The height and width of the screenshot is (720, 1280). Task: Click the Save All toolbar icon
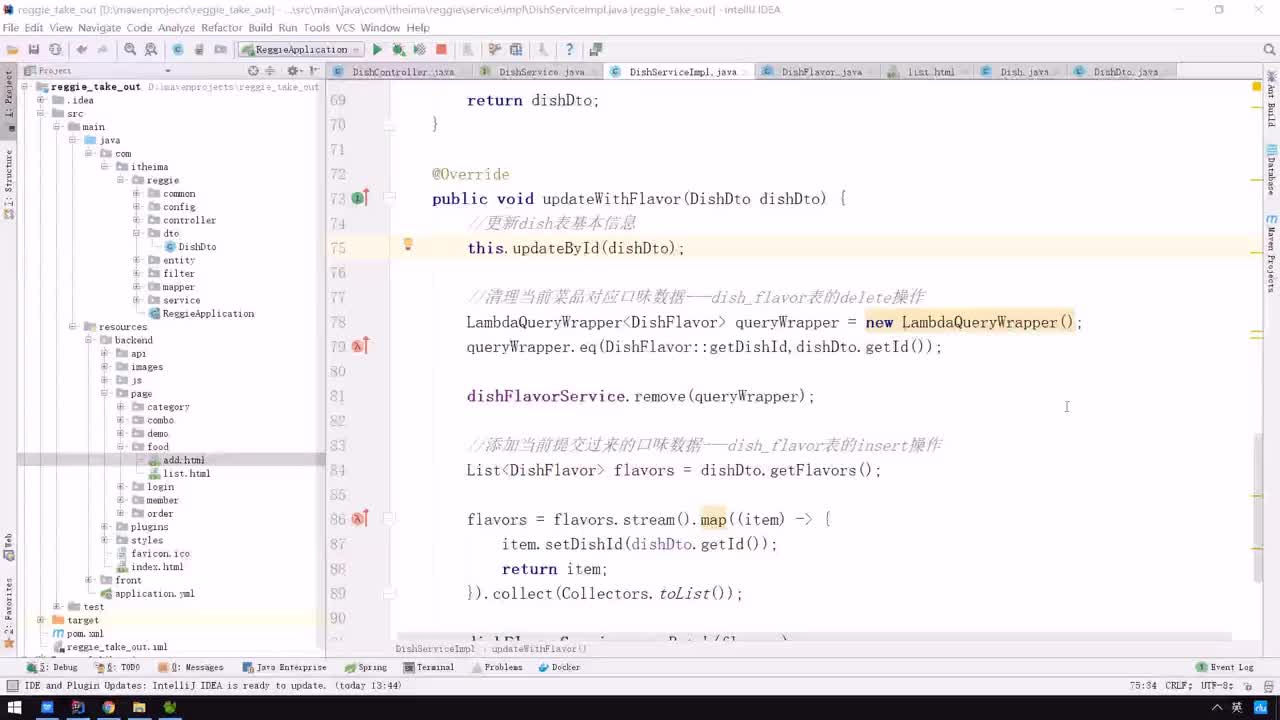pos(34,49)
